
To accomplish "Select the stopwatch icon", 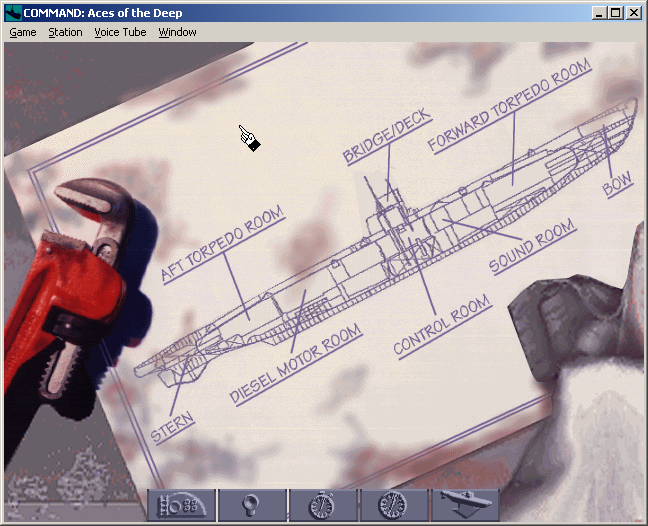I will [323, 505].
